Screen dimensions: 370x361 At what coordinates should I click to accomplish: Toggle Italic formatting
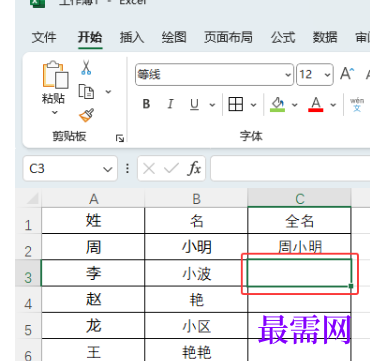[170, 105]
